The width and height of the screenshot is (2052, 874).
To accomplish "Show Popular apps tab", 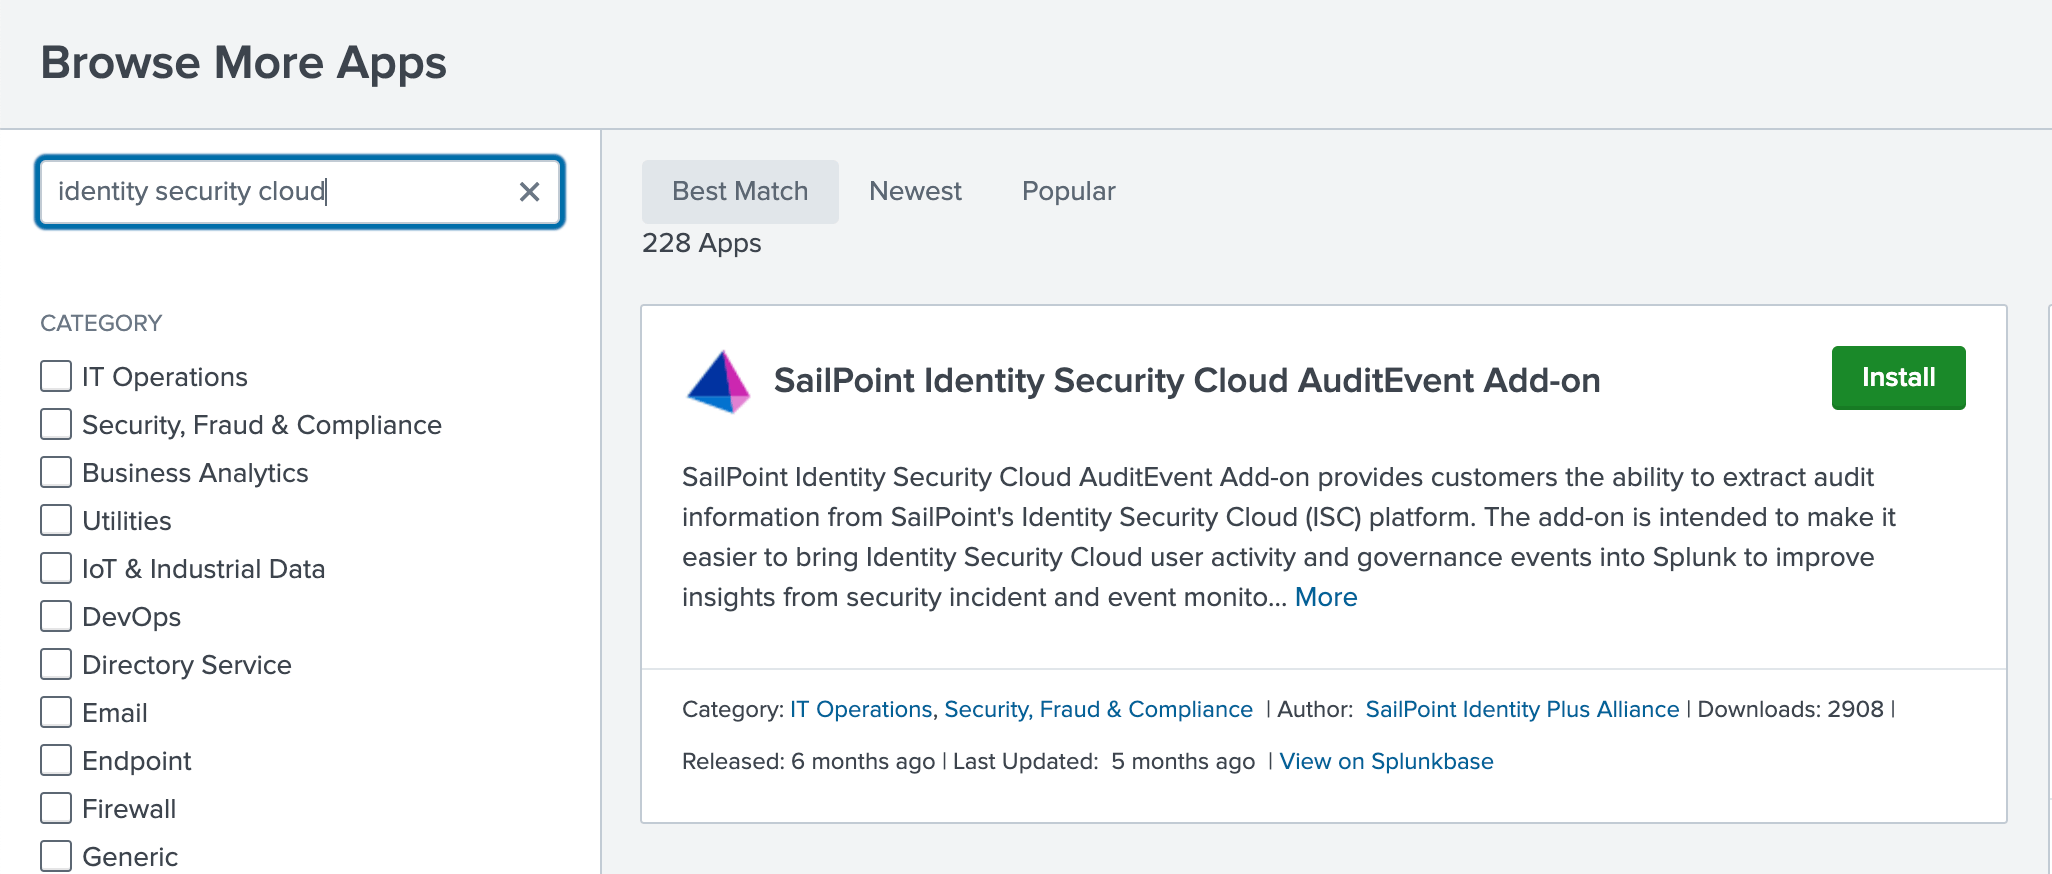I will 1068,191.
